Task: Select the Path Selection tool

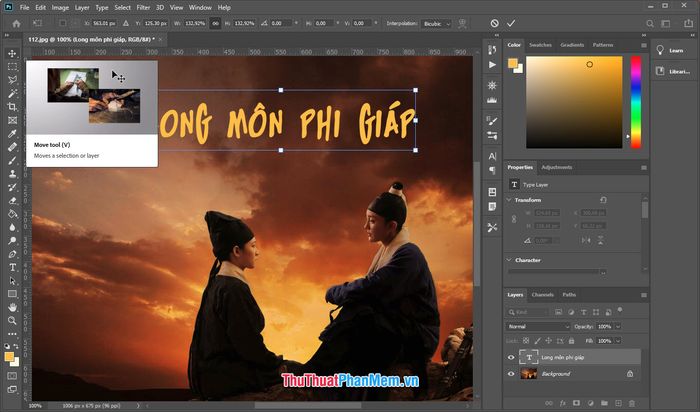Action: click(x=12, y=281)
